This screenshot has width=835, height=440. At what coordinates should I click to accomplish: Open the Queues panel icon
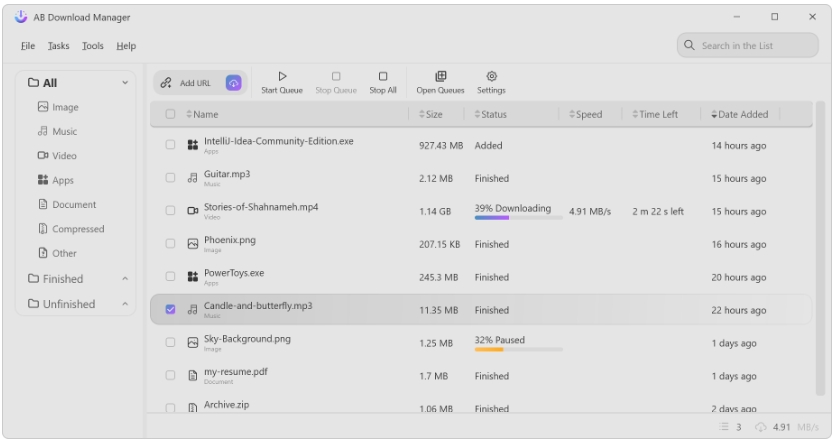click(440, 76)
